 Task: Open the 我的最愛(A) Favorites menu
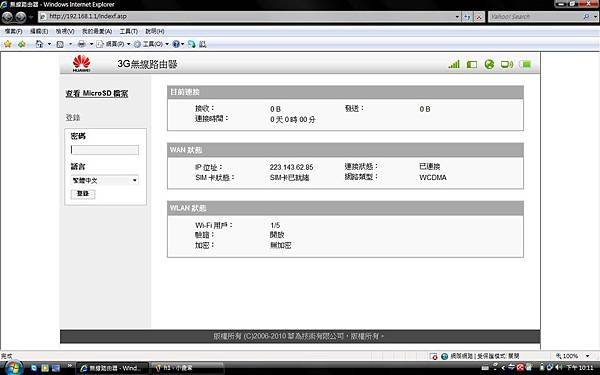click(97, 31)
